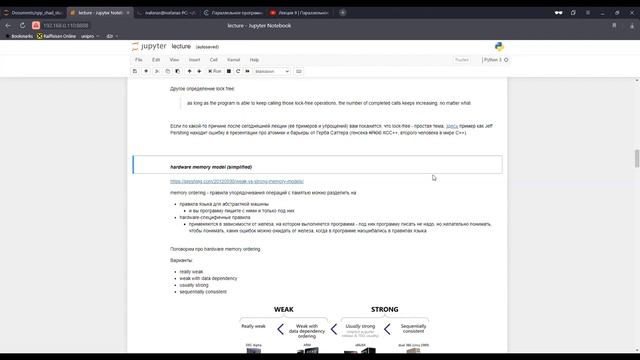Select the 'hardware memory model (simplified)' cell
Screen dimensions: 640x360
(x=318, y=164)
